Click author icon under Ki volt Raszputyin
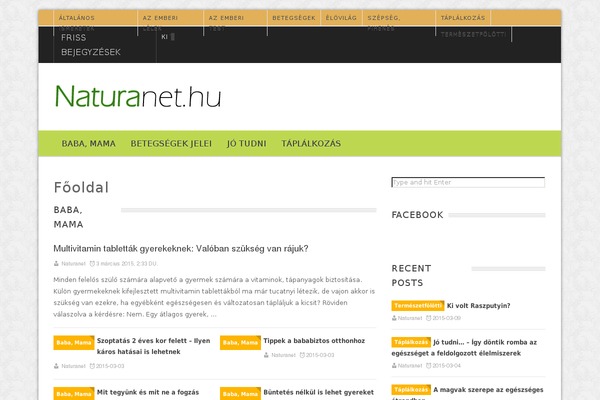 point(394,318)
